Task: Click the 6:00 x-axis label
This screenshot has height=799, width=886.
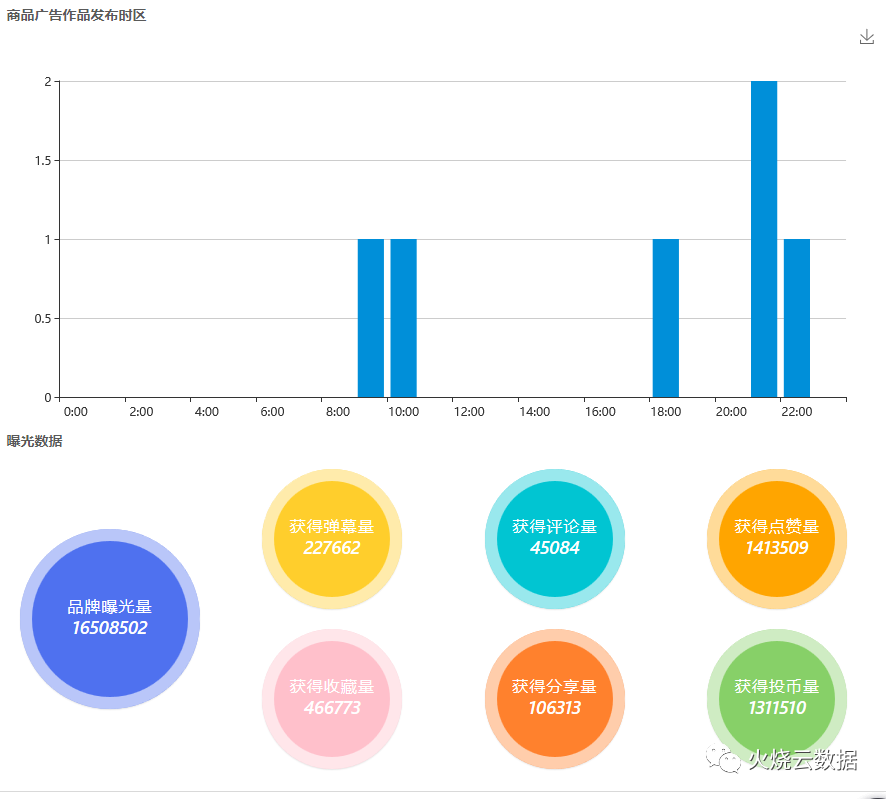Action: tap(272, 412)
